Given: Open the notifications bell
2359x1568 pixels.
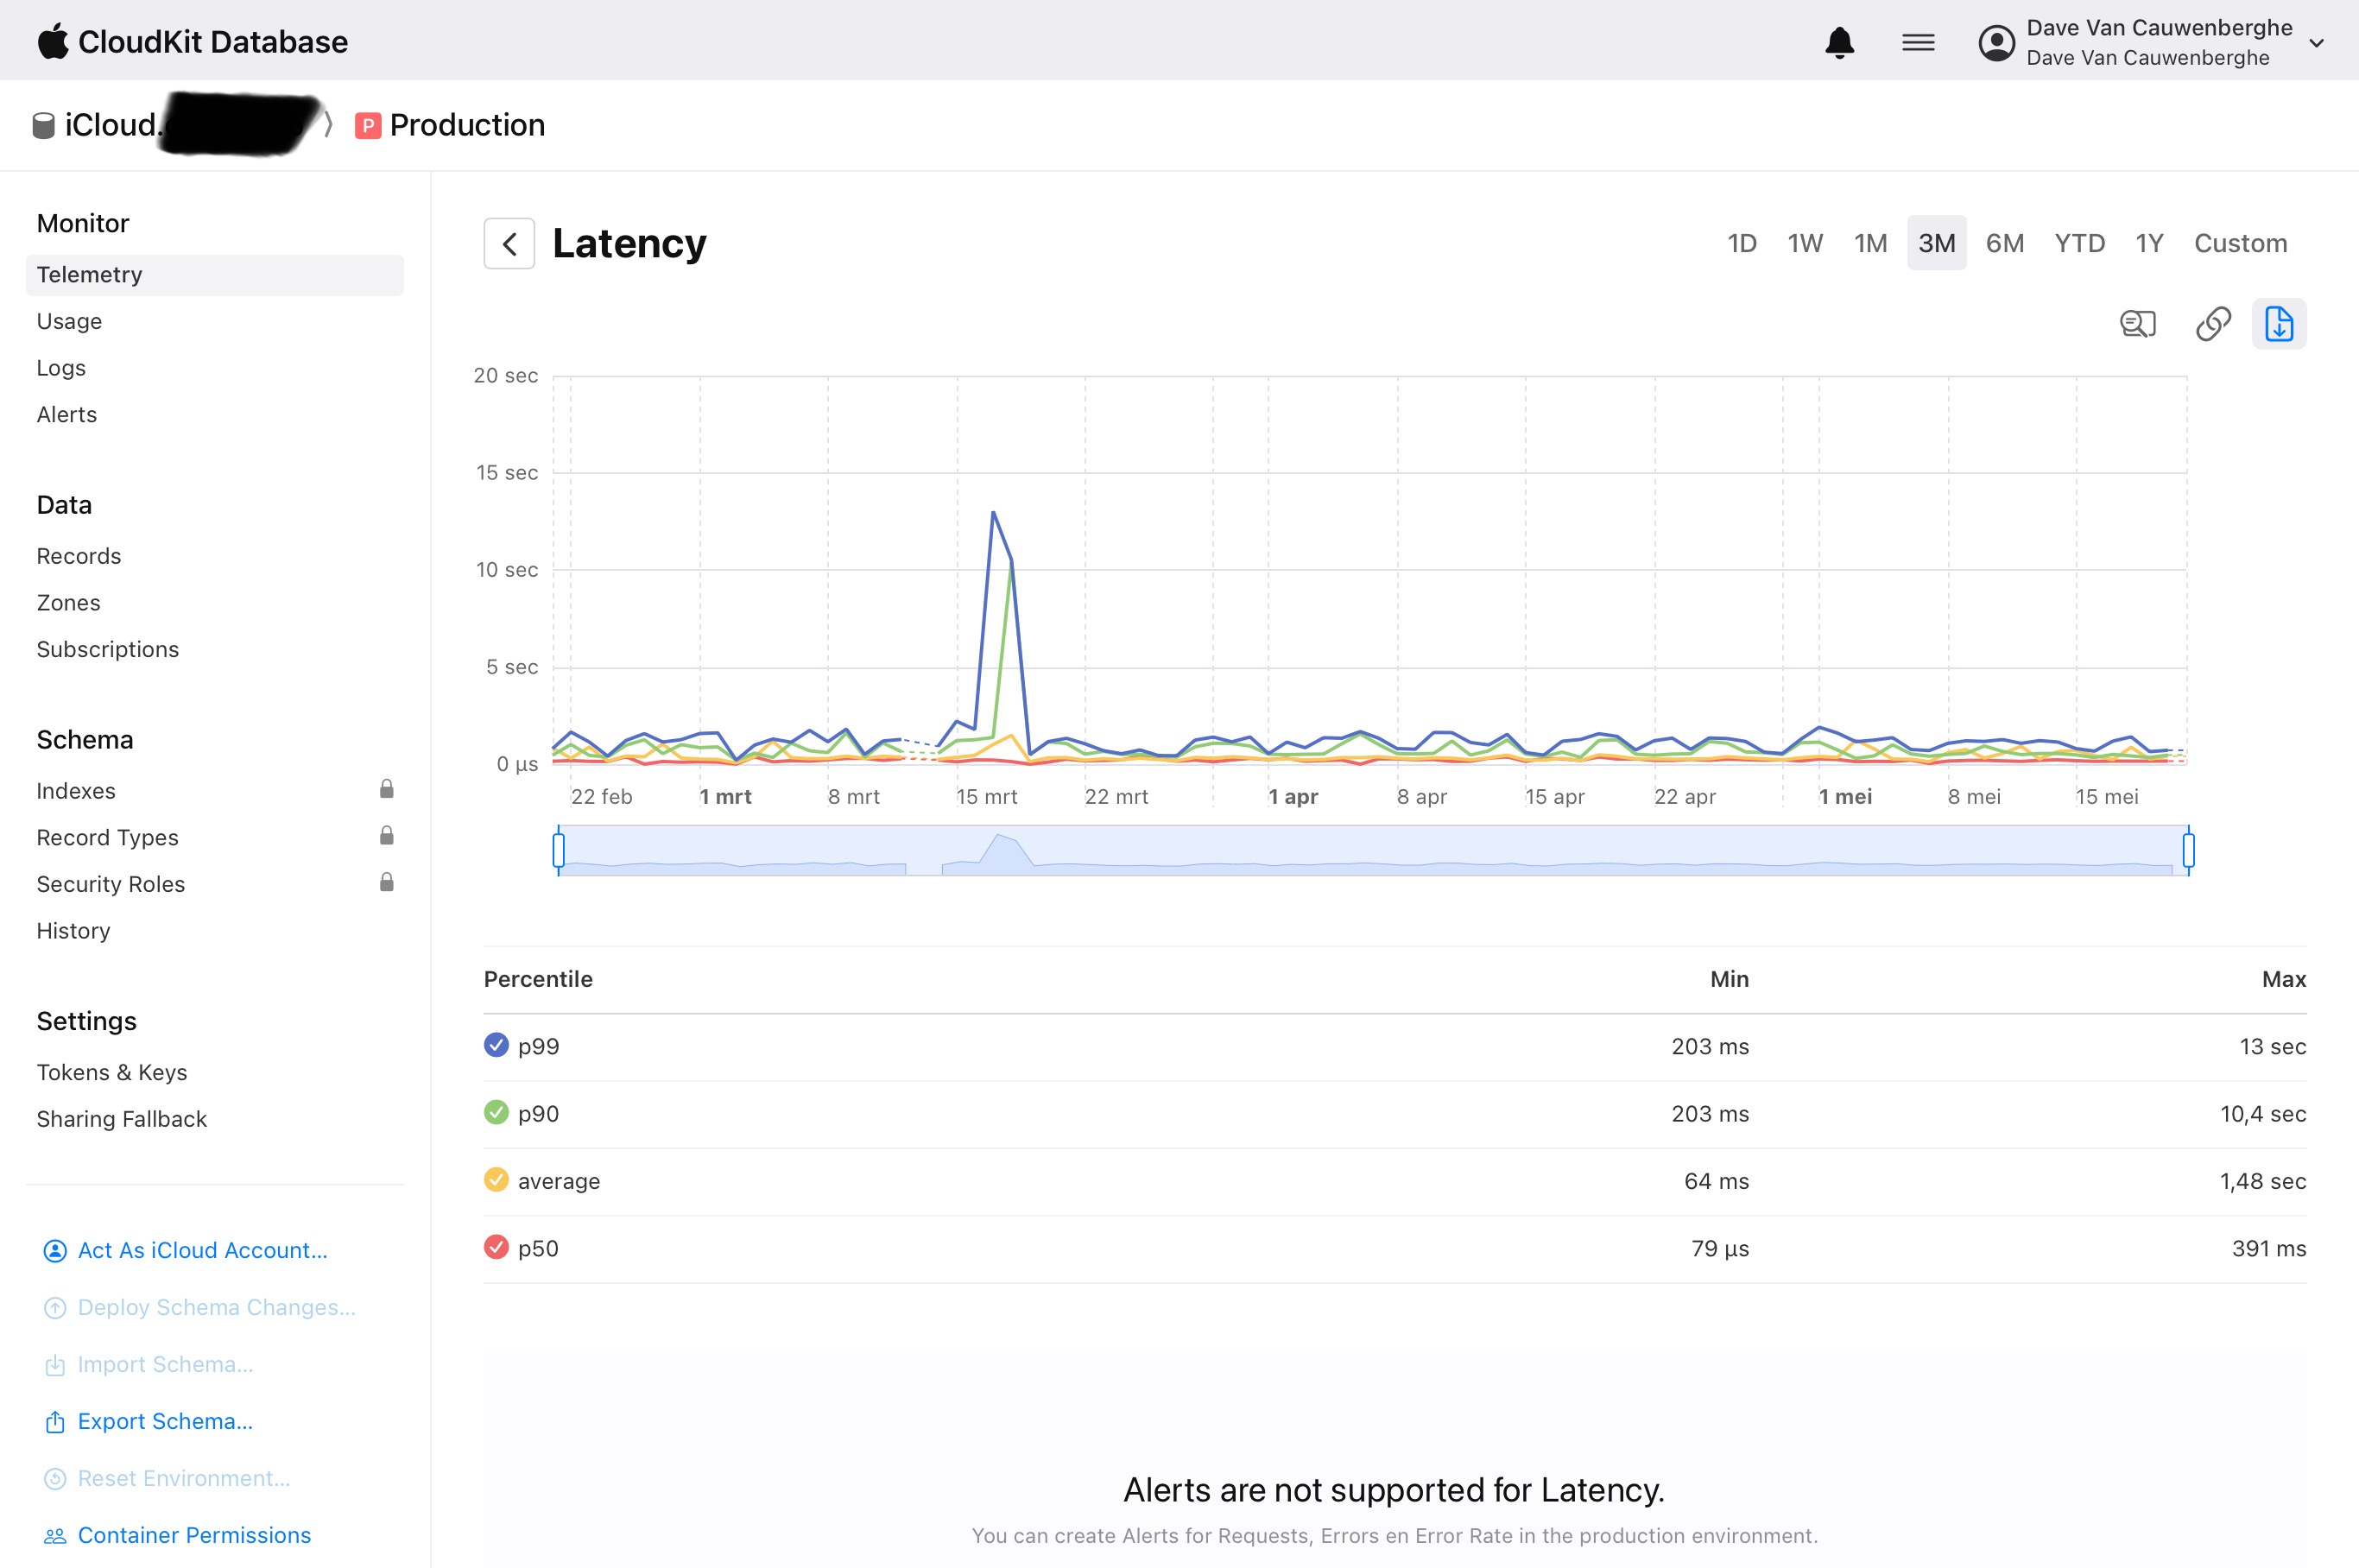Looking at the screenshot, I should click(x=1839, y=42).
